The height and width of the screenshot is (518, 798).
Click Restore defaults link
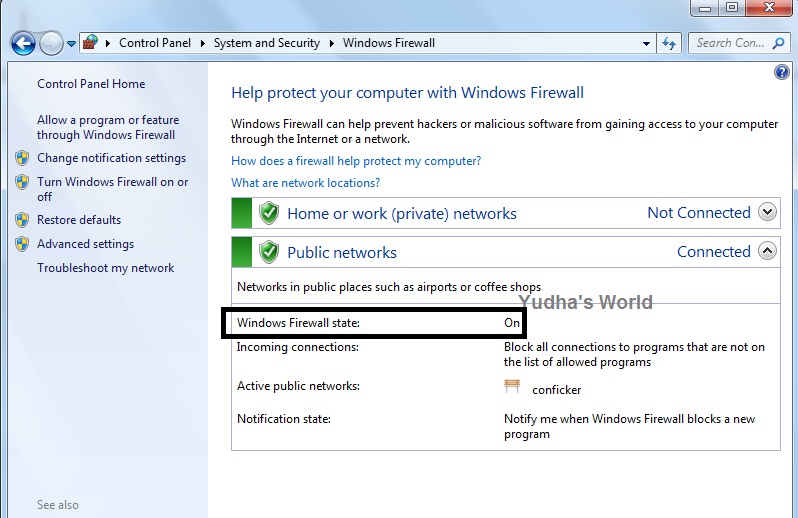pyautogui.click(x=79, y=220)
